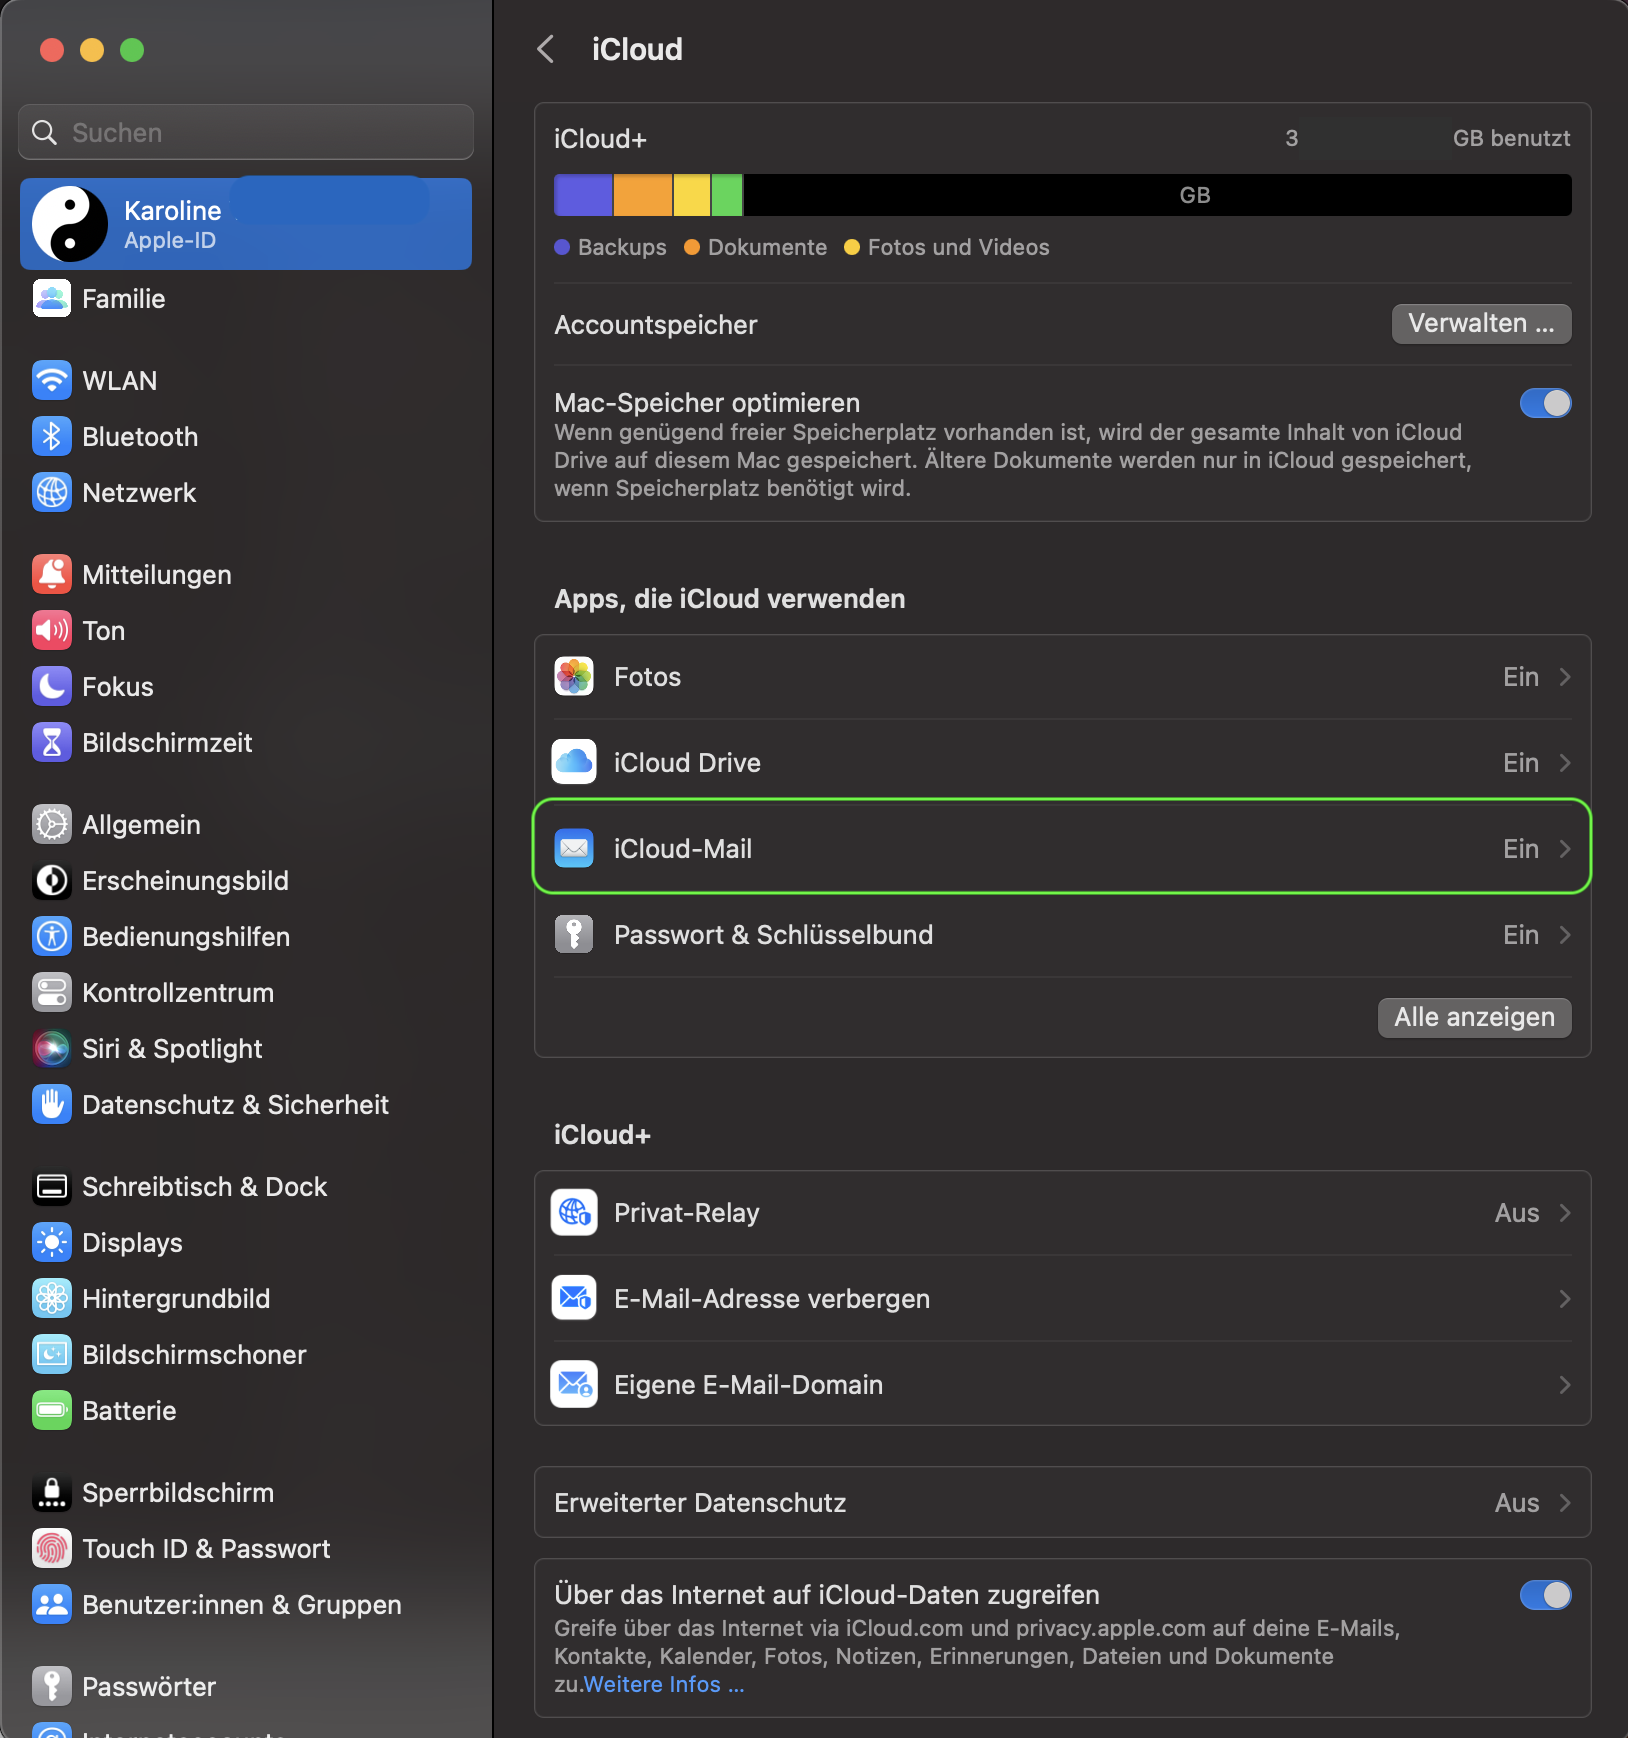This screenshot has width=1628, height=1738.
Task: Open Erscheinungsbild icon
Action: [x=52, y=880]
